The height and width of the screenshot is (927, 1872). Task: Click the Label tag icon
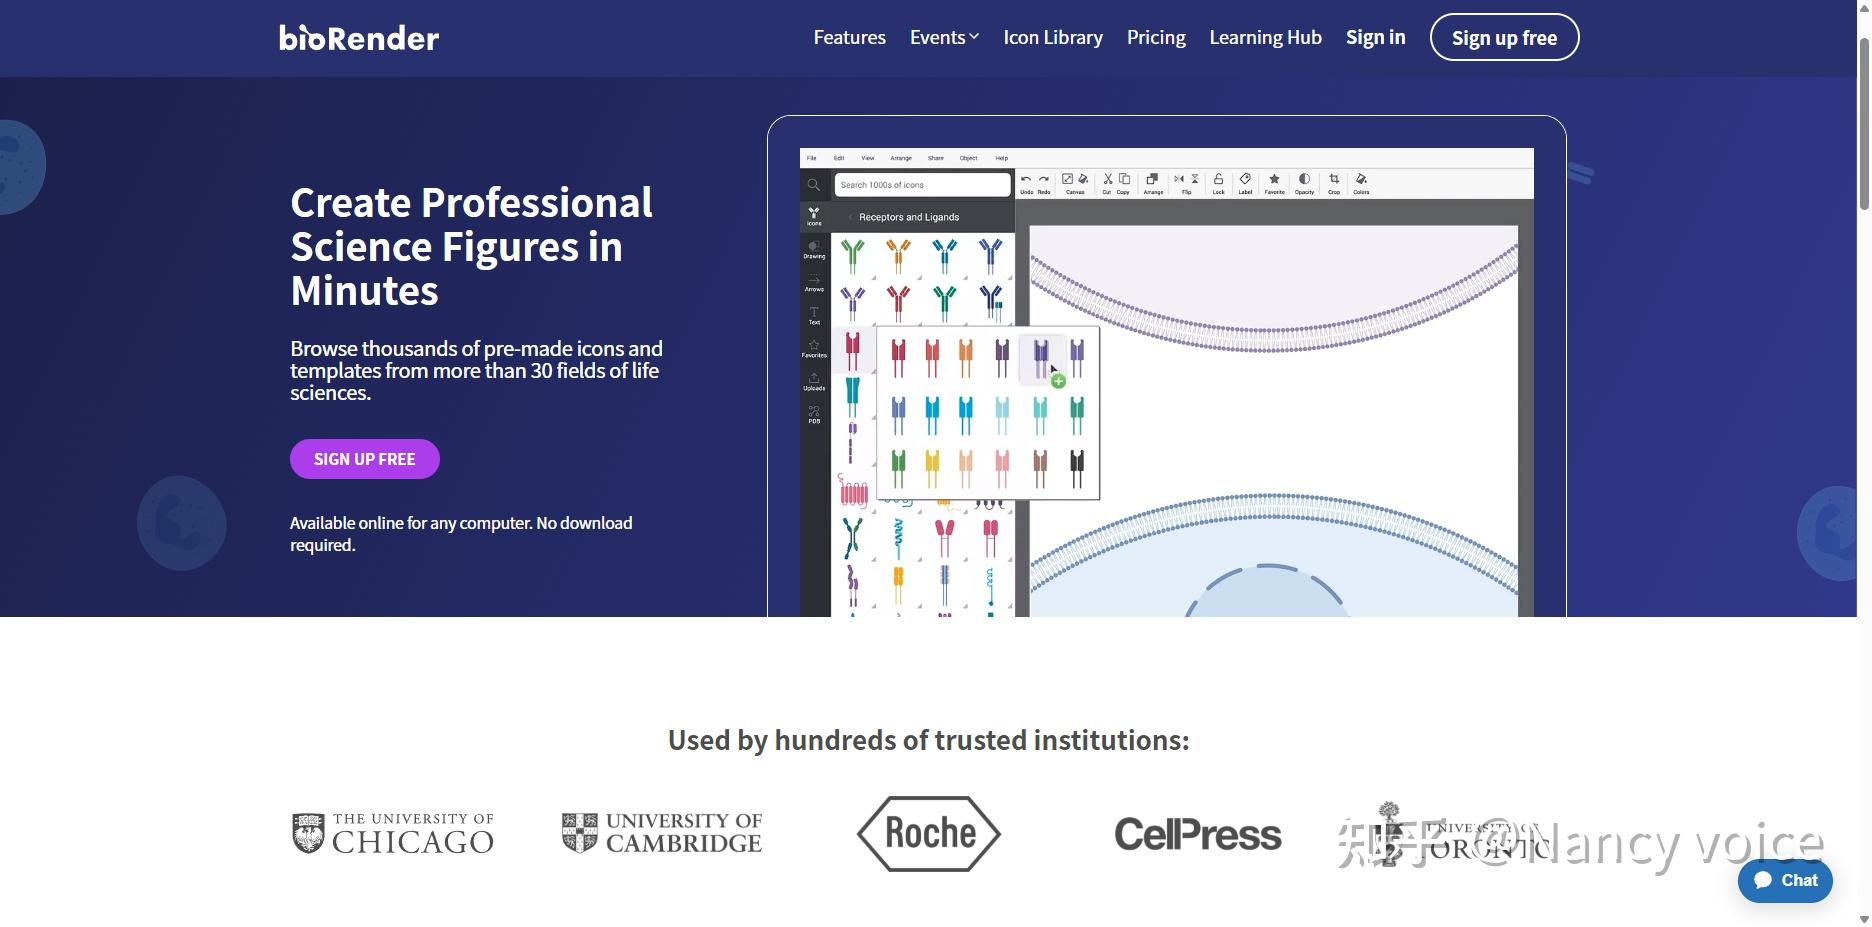click(x=1245, y=180)
